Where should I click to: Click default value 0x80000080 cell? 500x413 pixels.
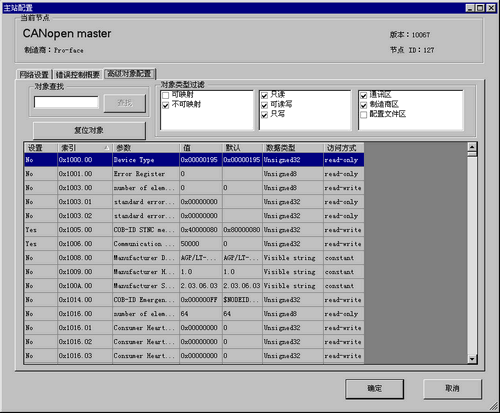(242, 230)
